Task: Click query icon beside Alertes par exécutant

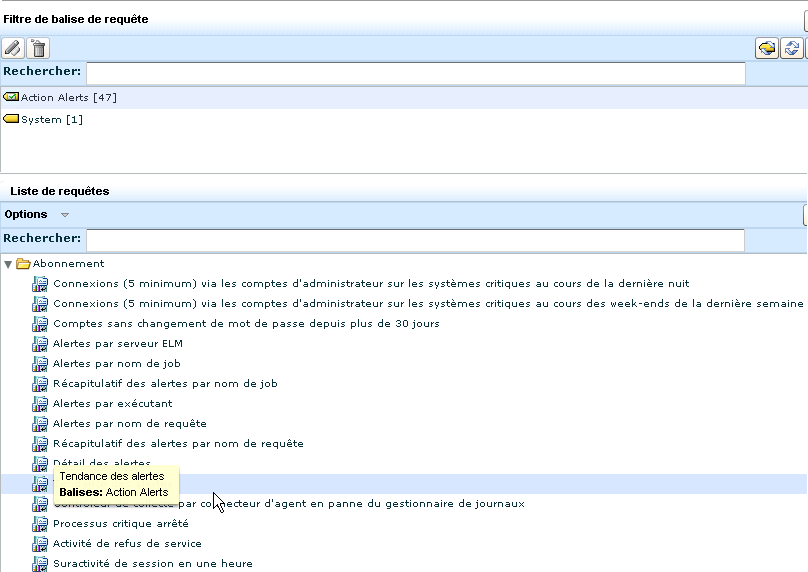Action: pos(40,404)
